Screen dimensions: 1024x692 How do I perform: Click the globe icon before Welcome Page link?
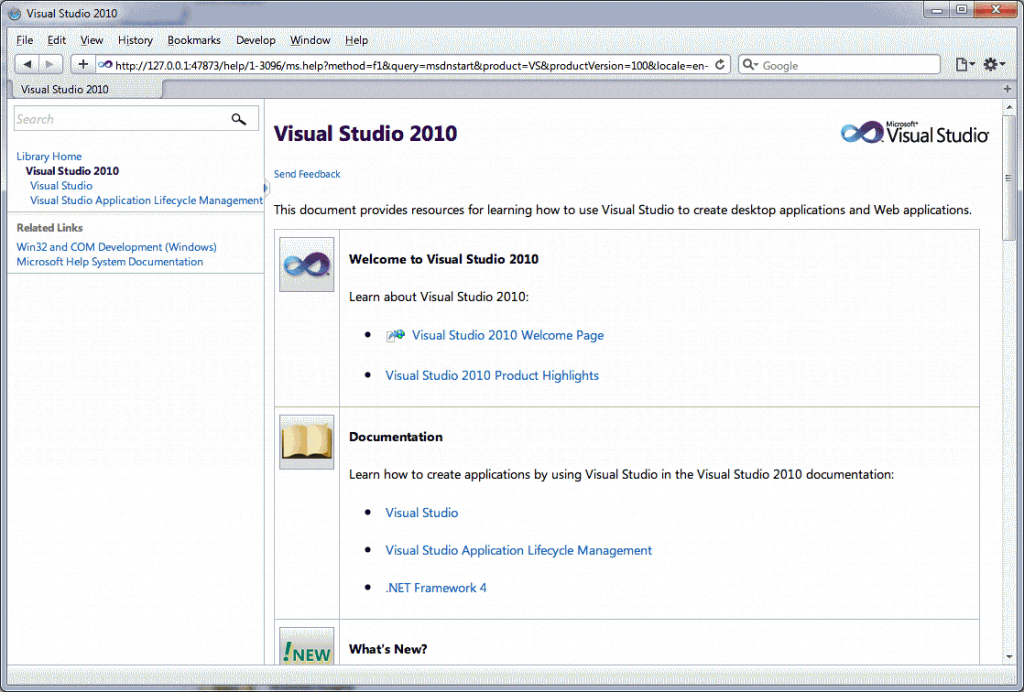point(395,336)
